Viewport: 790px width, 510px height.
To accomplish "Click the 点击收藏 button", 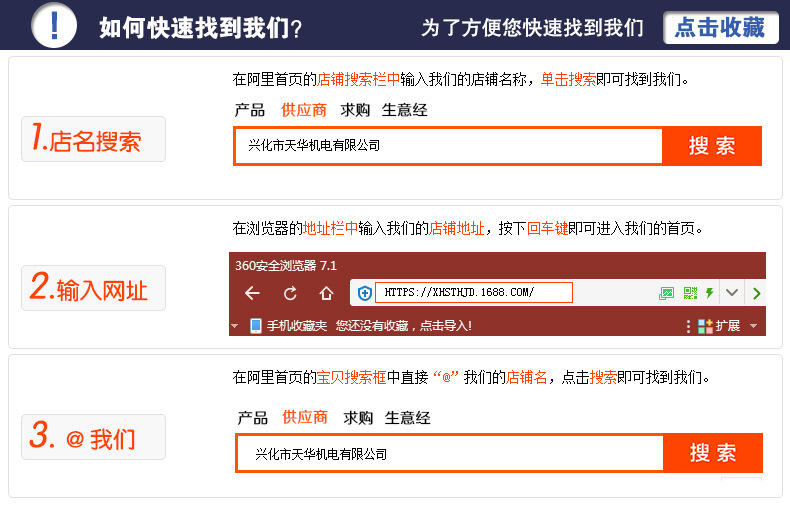I will pos(720,28).
